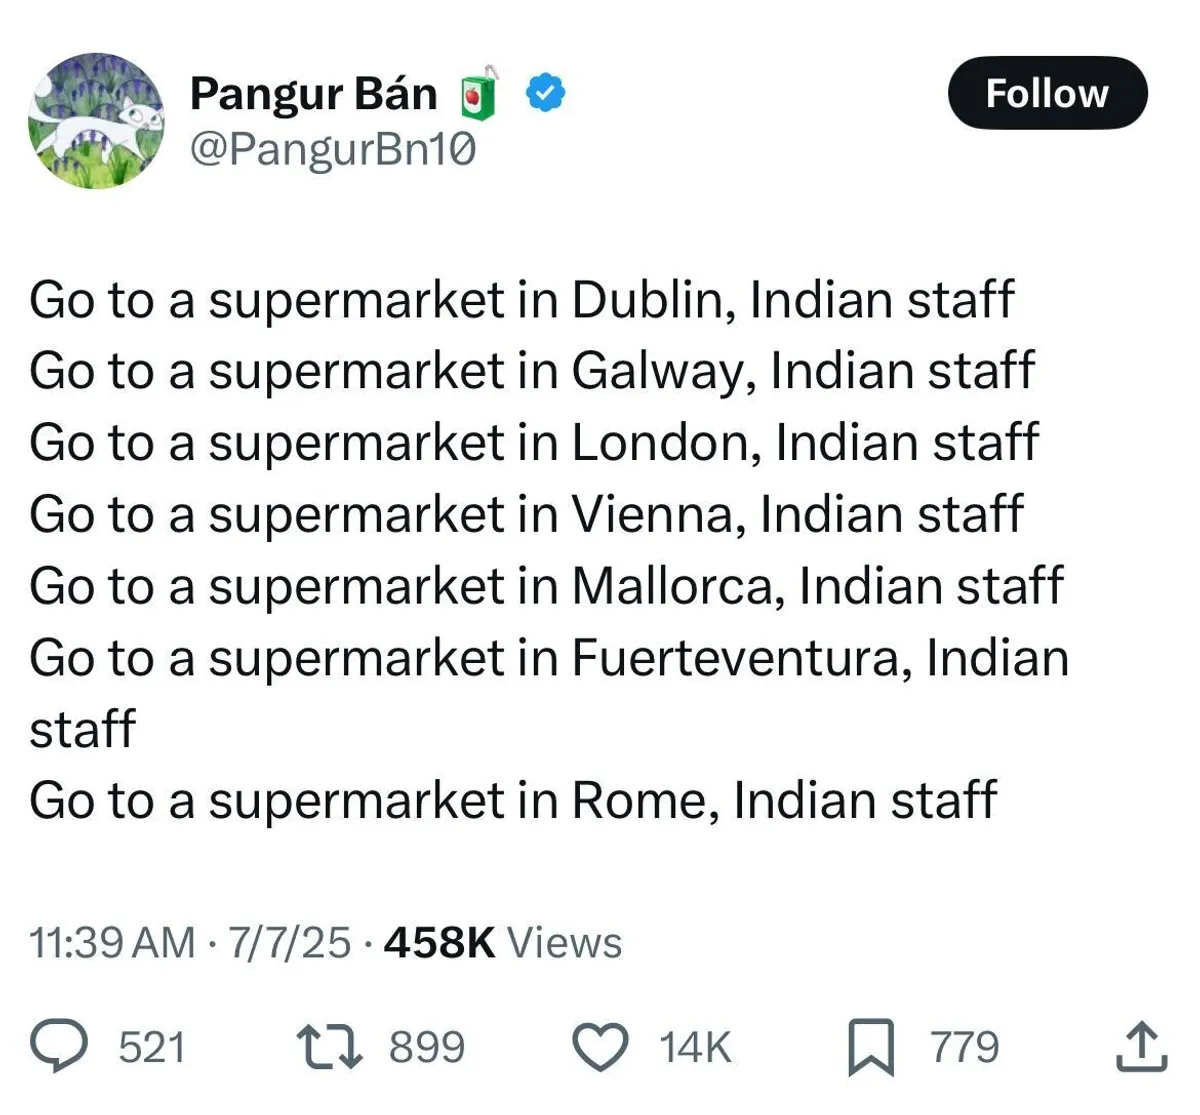This screenshot has width=1200, height=1115.
Task: Click the 14K likes count
Action: (695, 1047)
